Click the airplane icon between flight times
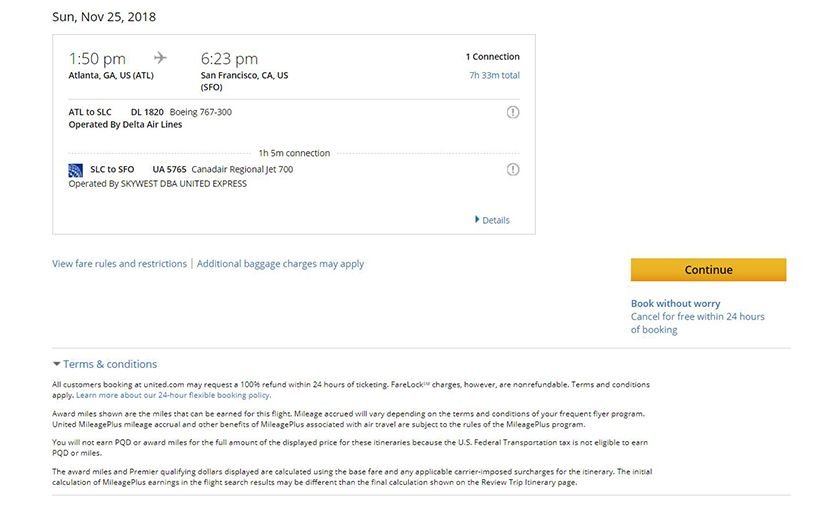840x506 pixels. pos(161,58)
